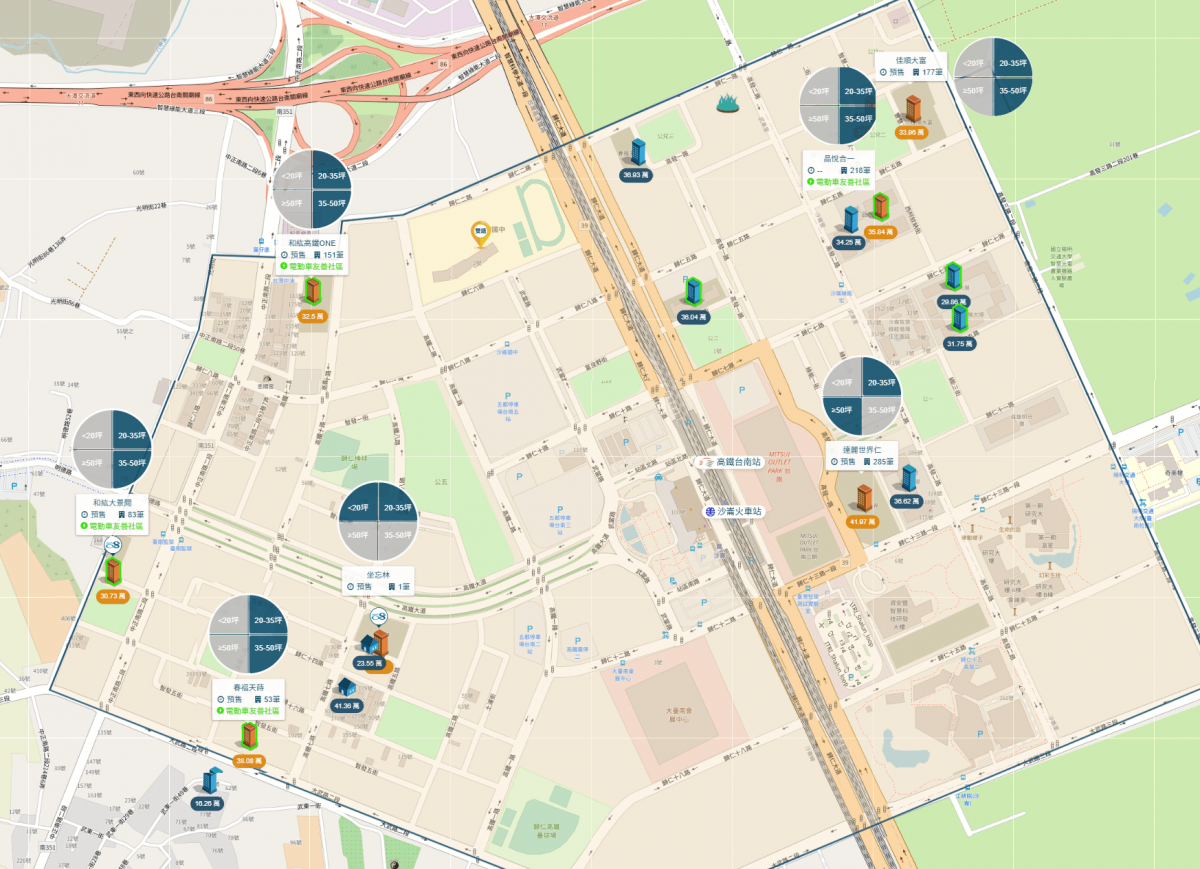Select the orange building marker priced 33.95萬

click(x=913, y=108)
